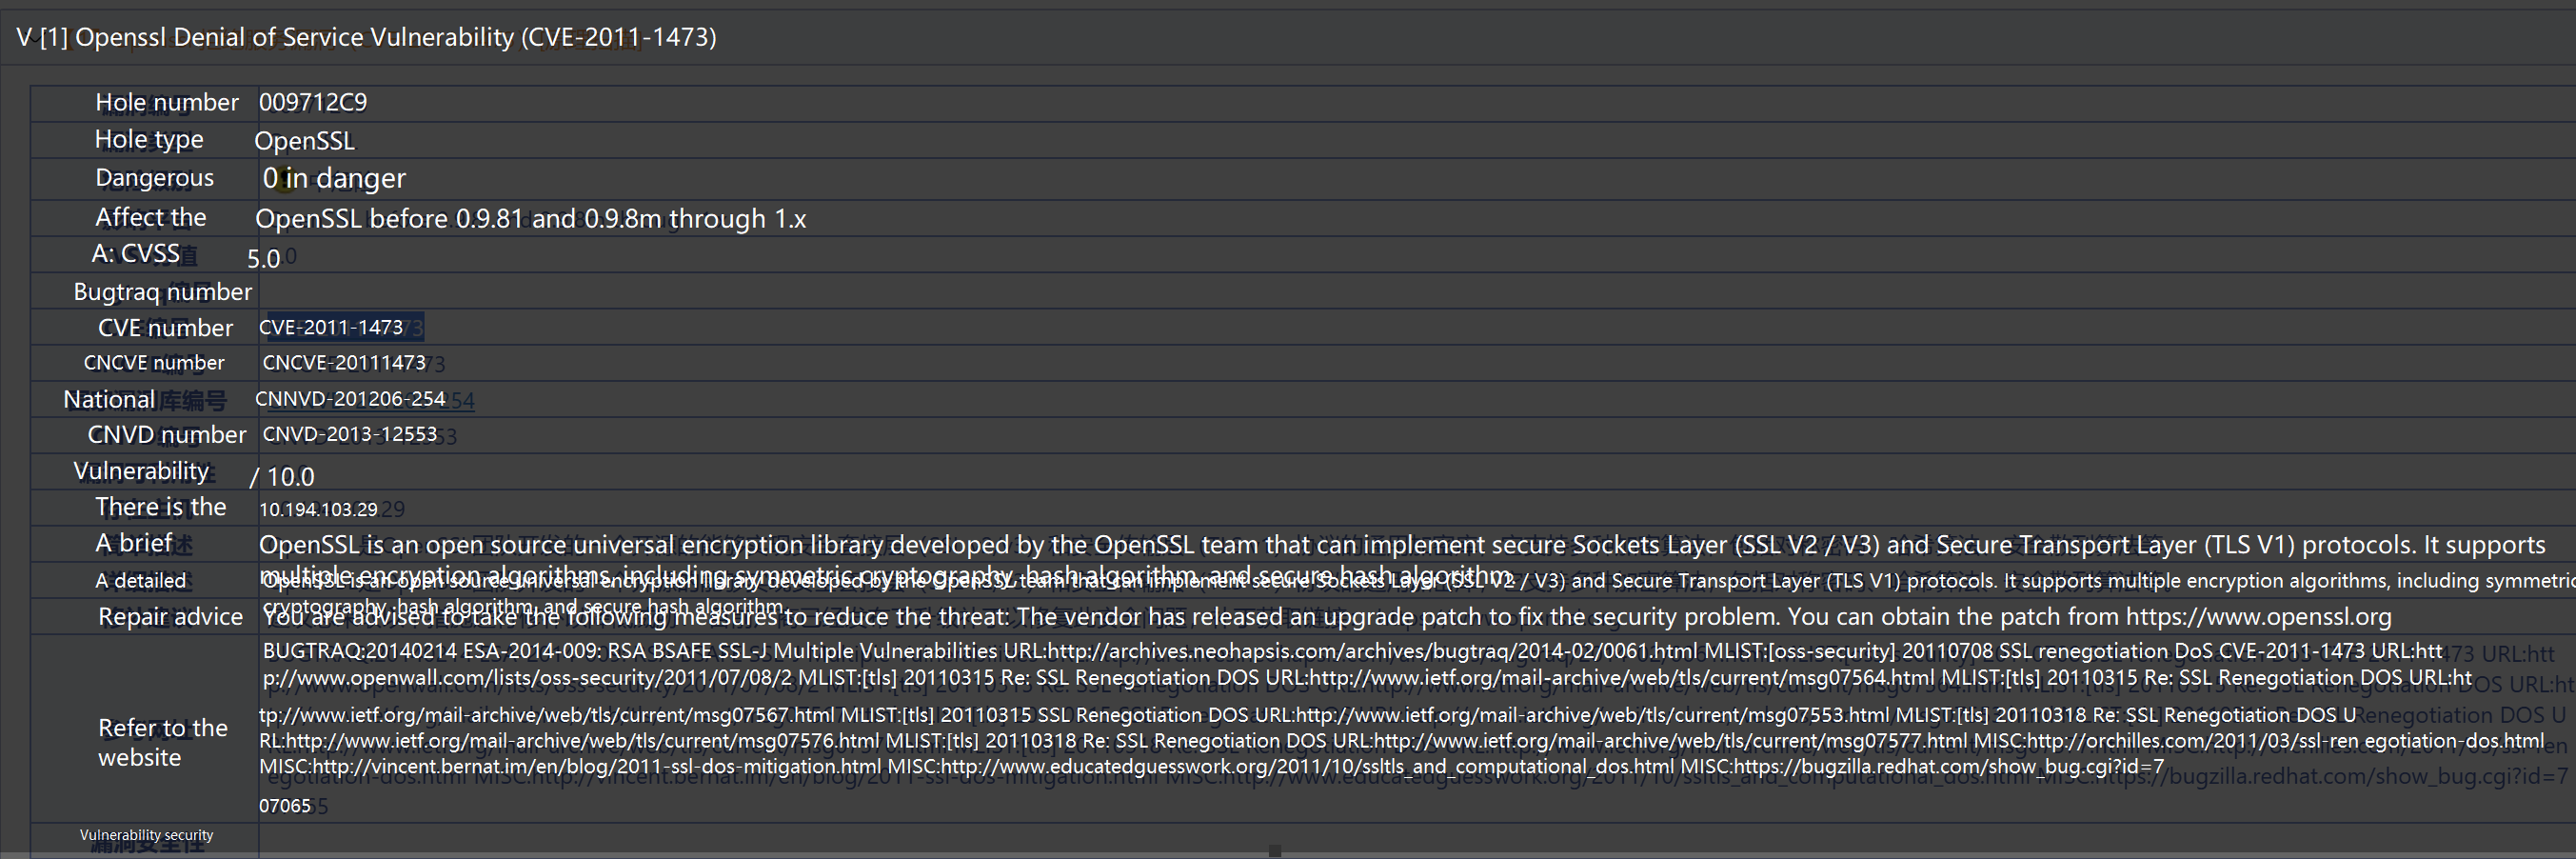Open the neohapsis bugtraq archive URL
The image size is (2576, 859).
[1372, 651]
